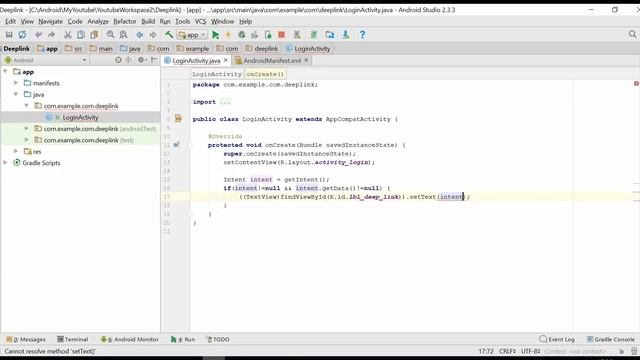The height and width of the screenshot is (360, 640).
Task: Select the LoginActivity.java editor tab
Action: pos(196,60)
